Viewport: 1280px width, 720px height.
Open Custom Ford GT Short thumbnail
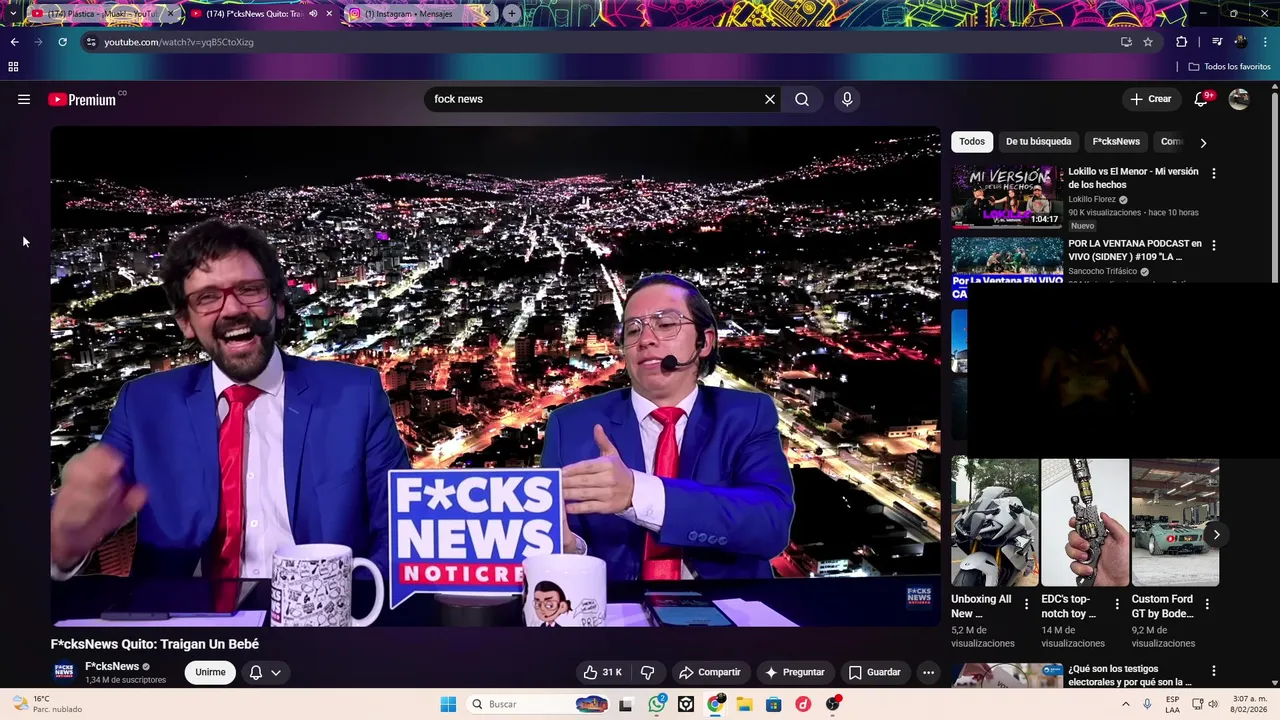[1175, 522]
